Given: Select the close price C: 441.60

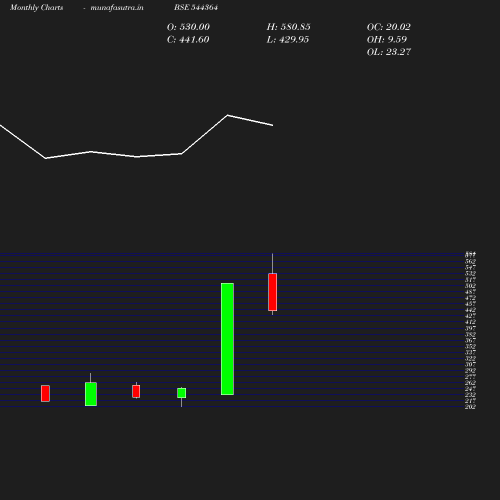Looking at the screenshot, I should click(x=188, y=39).
